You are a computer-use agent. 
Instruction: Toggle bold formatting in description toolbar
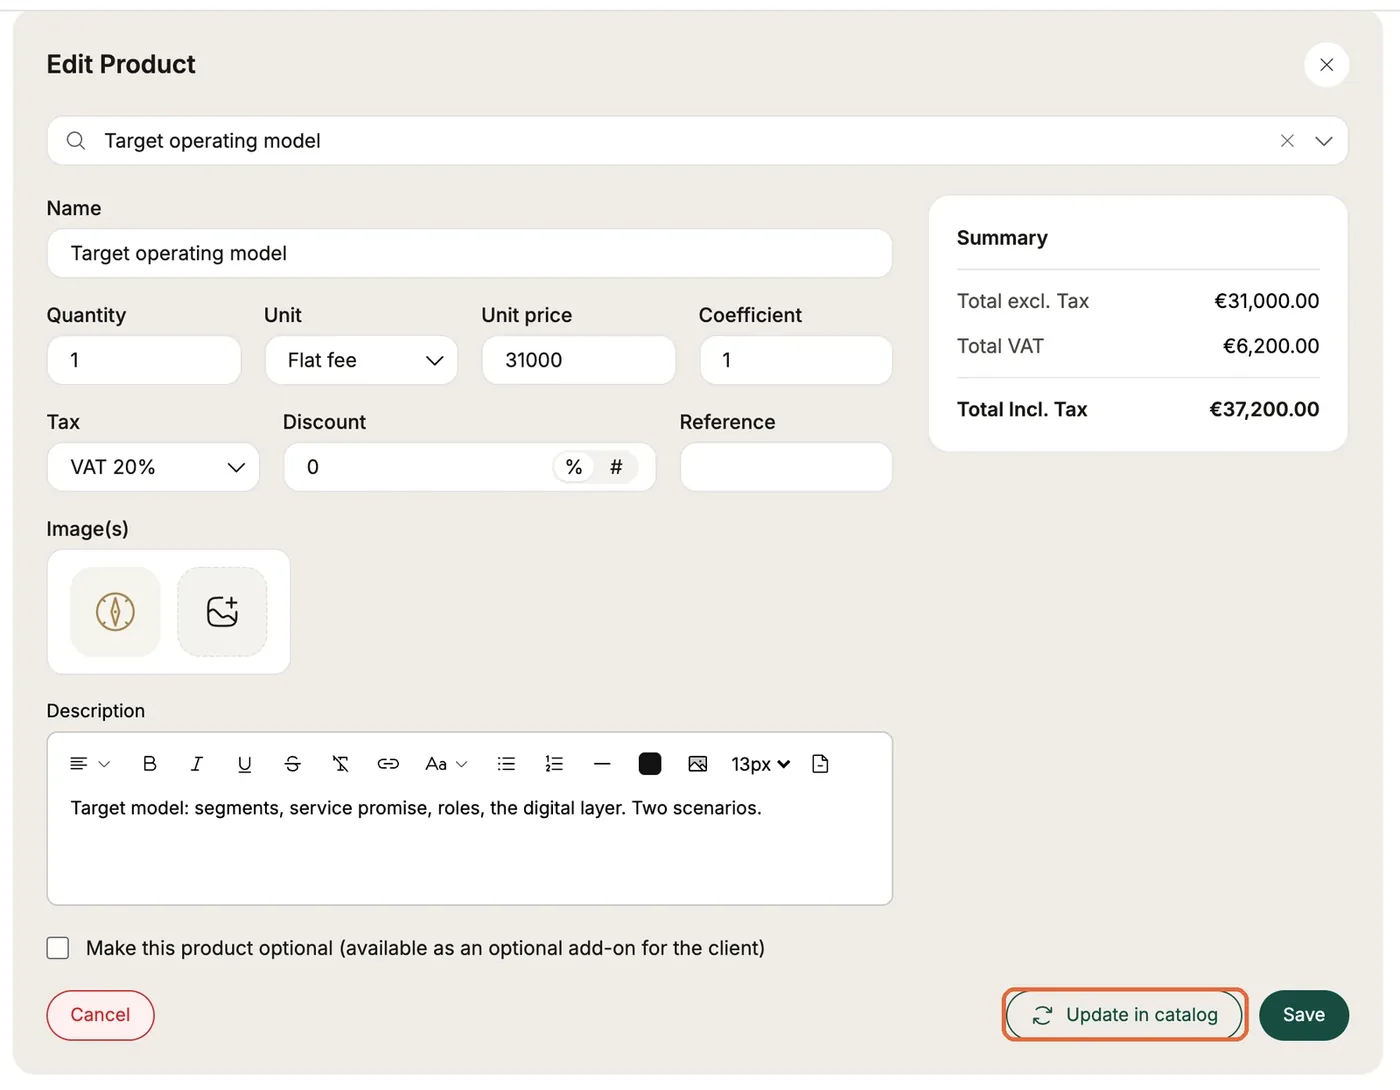(x=150, y=764)
